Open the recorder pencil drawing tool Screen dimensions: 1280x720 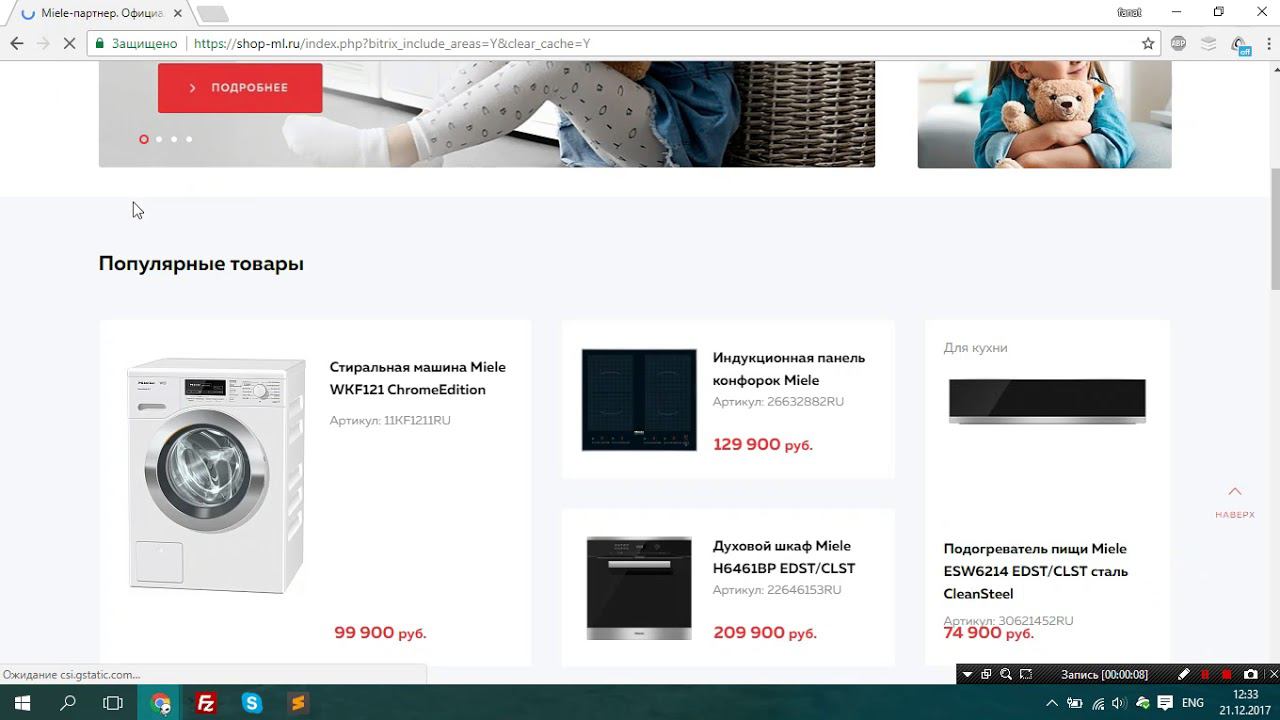tap(1183, 675)
